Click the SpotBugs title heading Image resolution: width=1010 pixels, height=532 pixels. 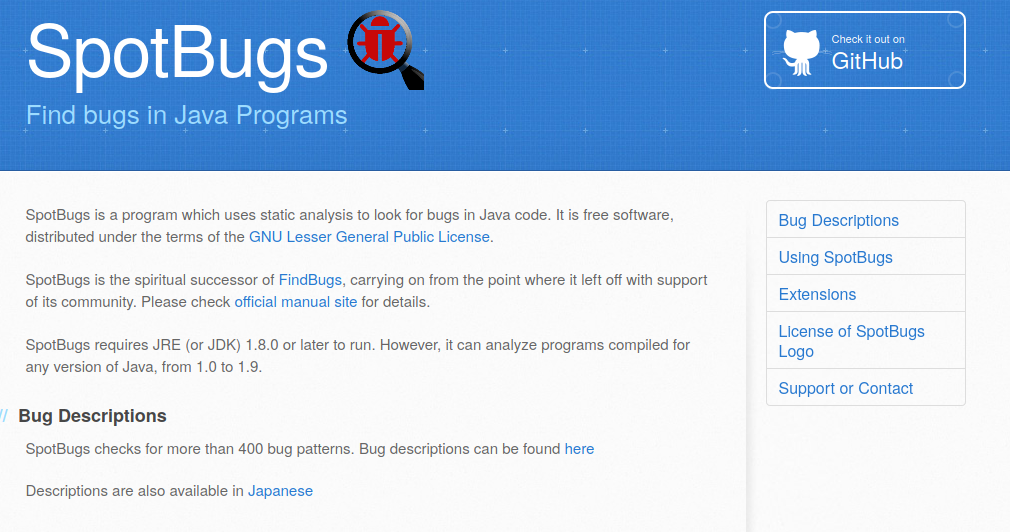[x=177, y=50]
